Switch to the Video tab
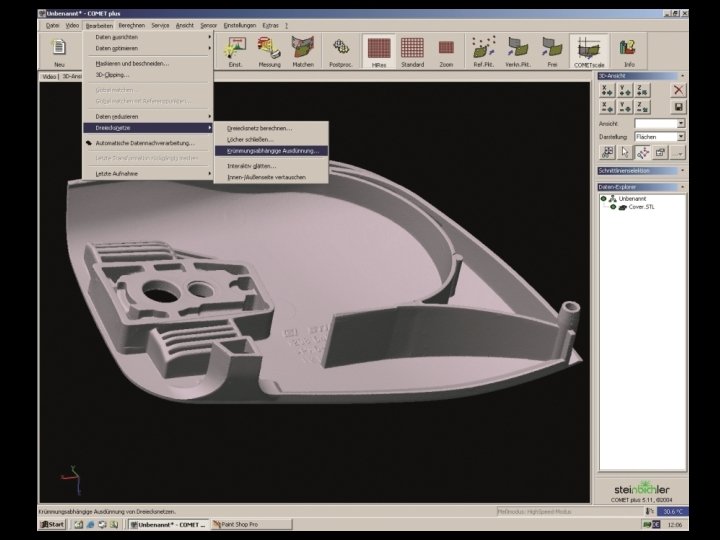 [49, 76]
